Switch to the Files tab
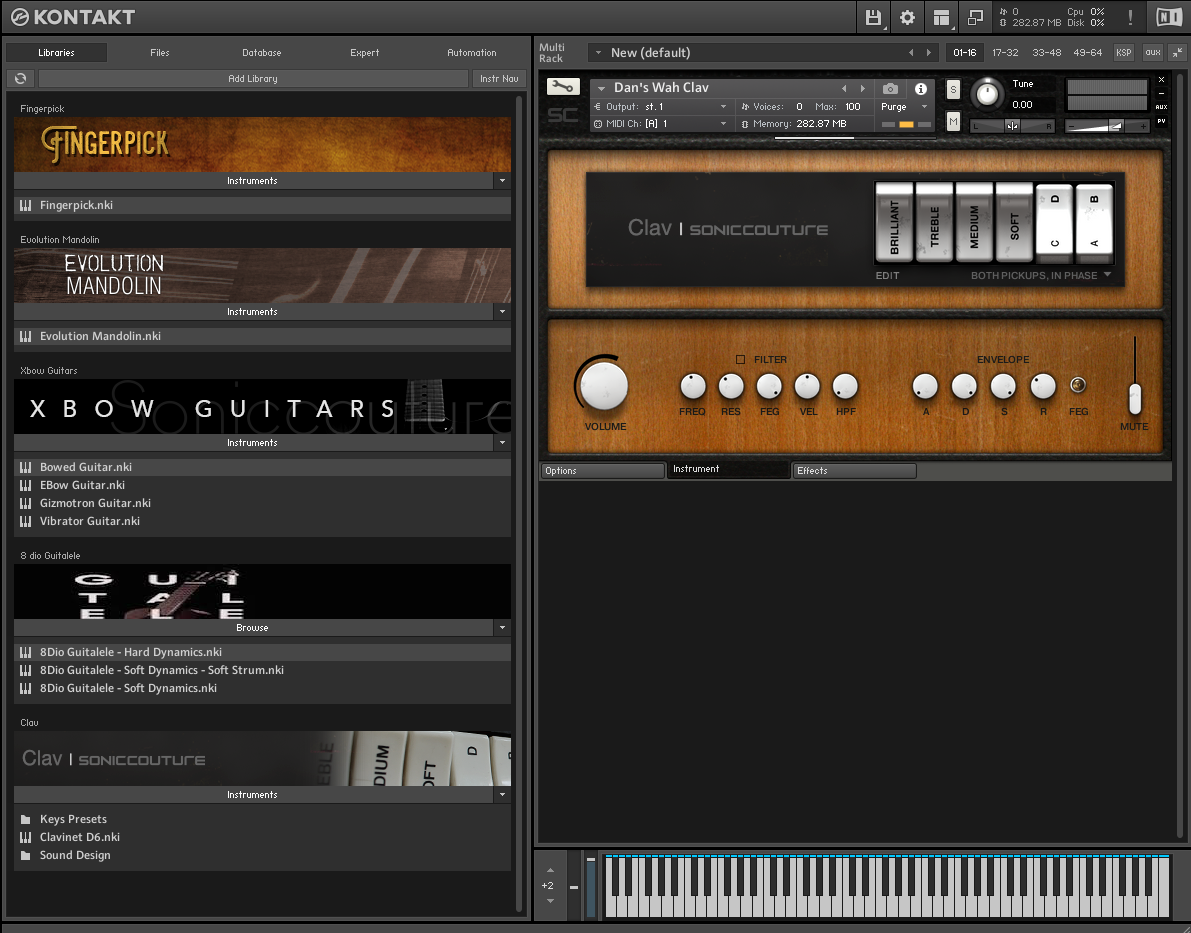The width and height of the screenshot is (1191, 933). 160,52
